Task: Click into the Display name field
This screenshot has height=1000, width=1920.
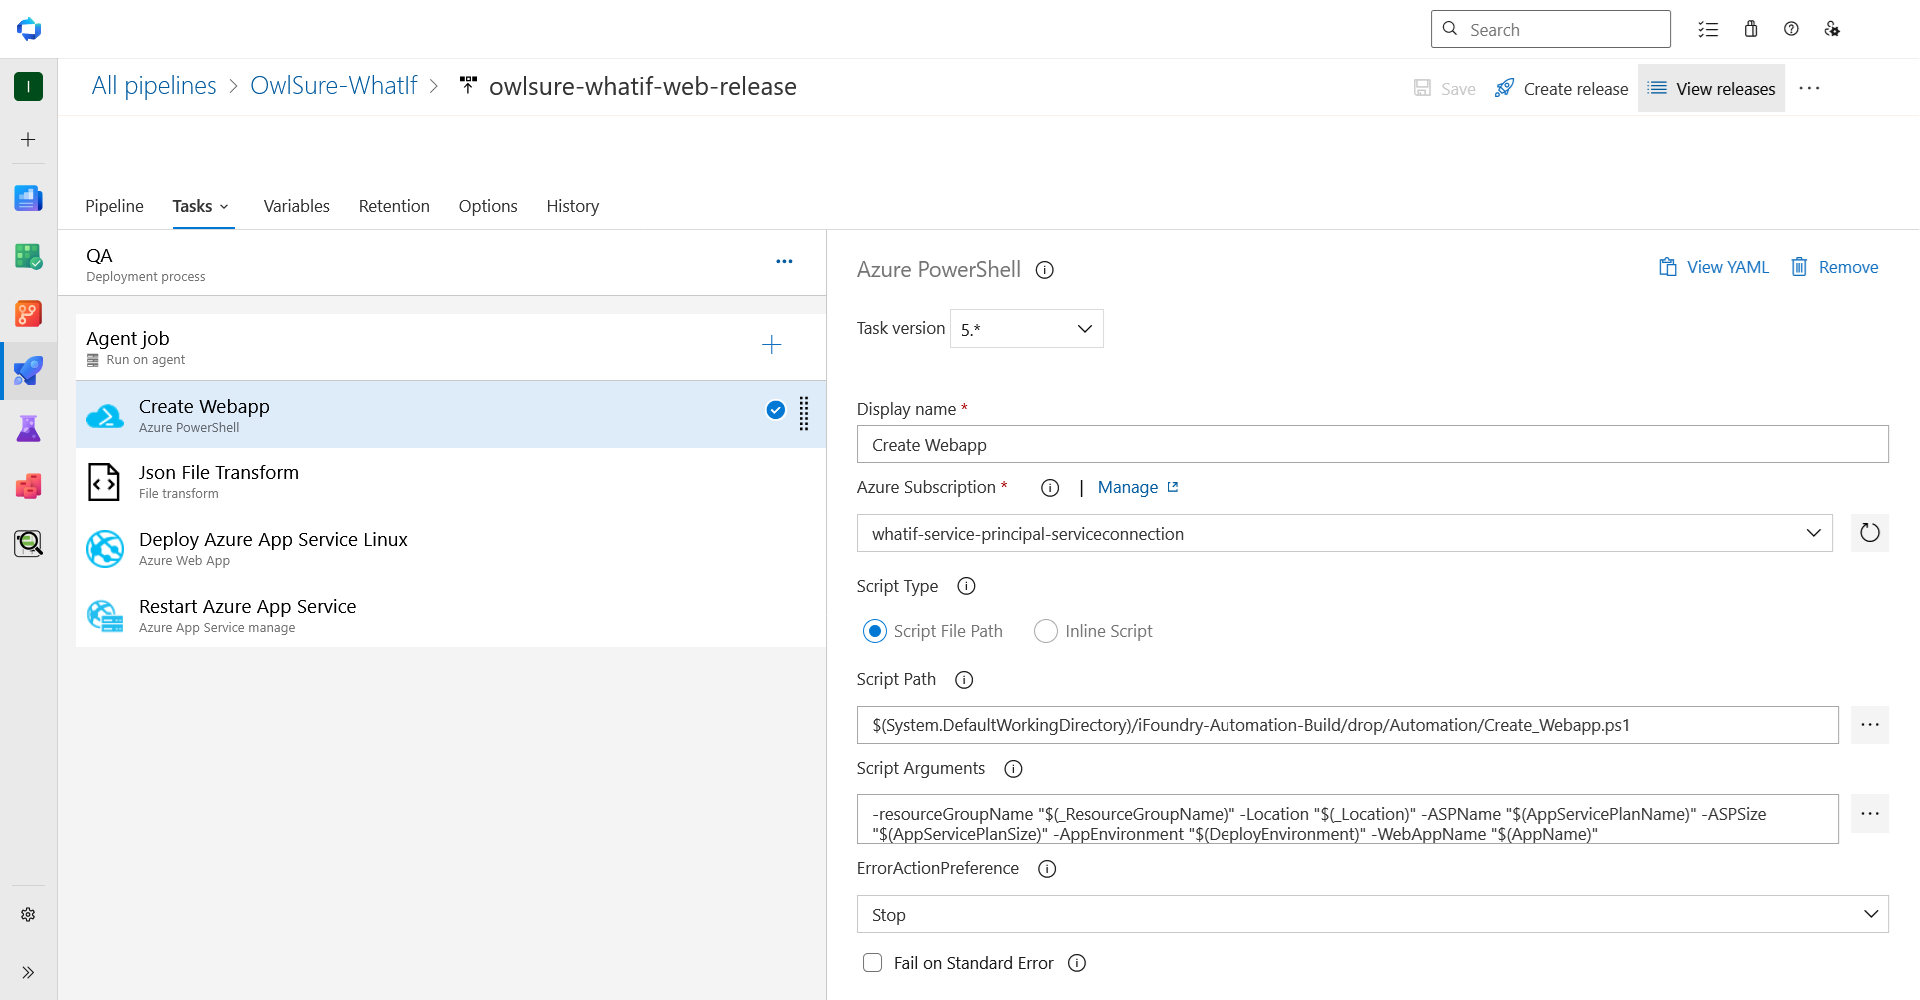Action: tap(1372, 444)
